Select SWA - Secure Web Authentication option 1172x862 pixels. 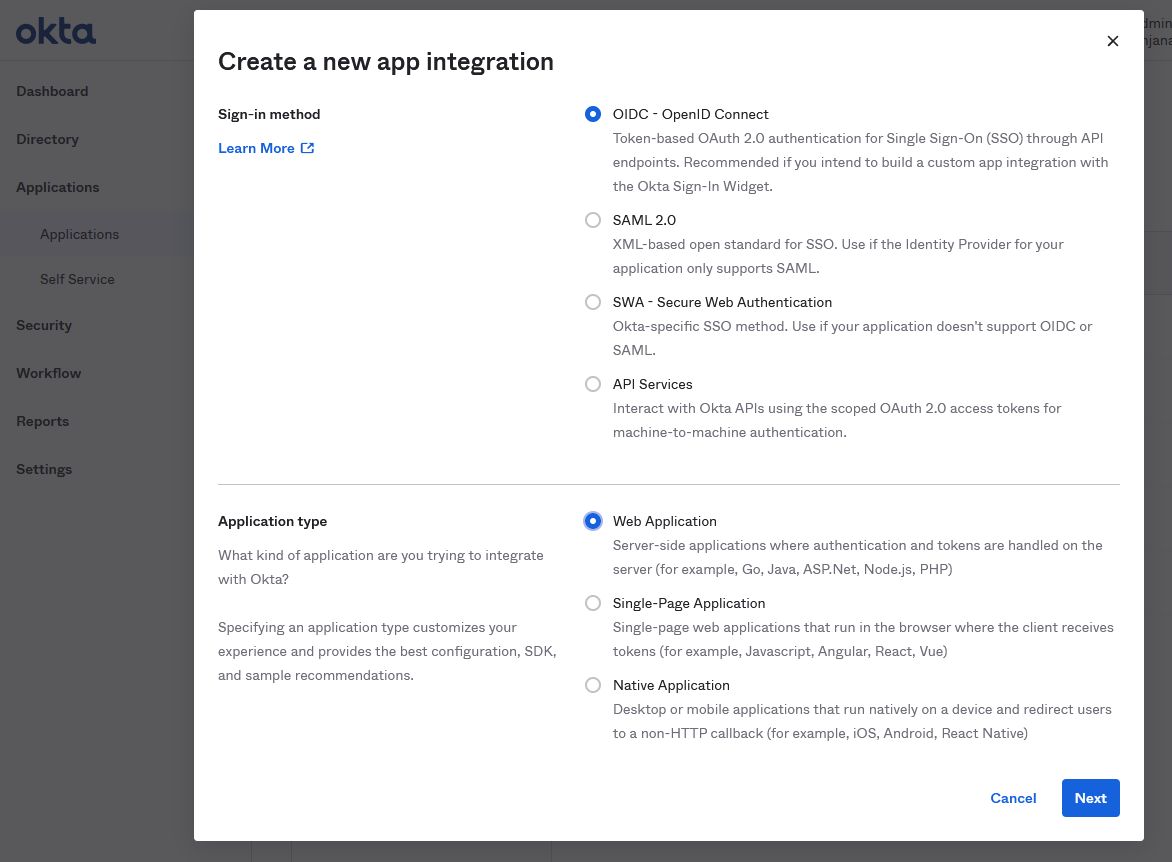[593, 302]
